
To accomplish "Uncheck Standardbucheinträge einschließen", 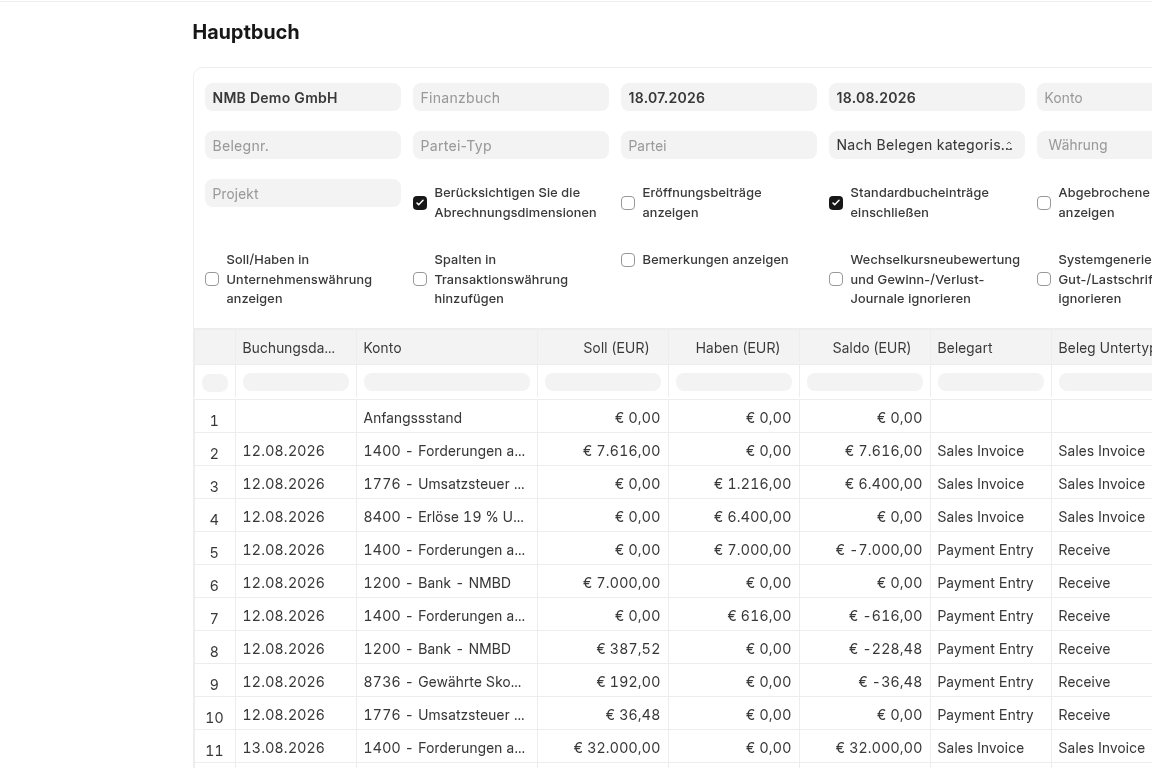I will (835, 203).
